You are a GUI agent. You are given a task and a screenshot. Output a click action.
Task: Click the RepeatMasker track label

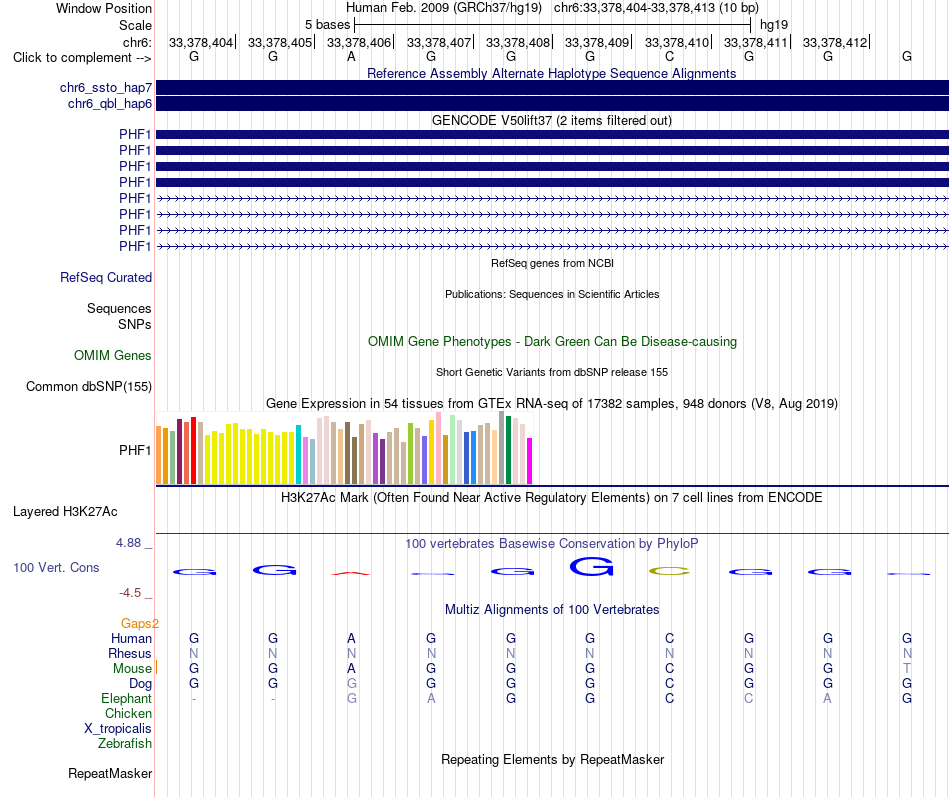(x=110, y=773)
